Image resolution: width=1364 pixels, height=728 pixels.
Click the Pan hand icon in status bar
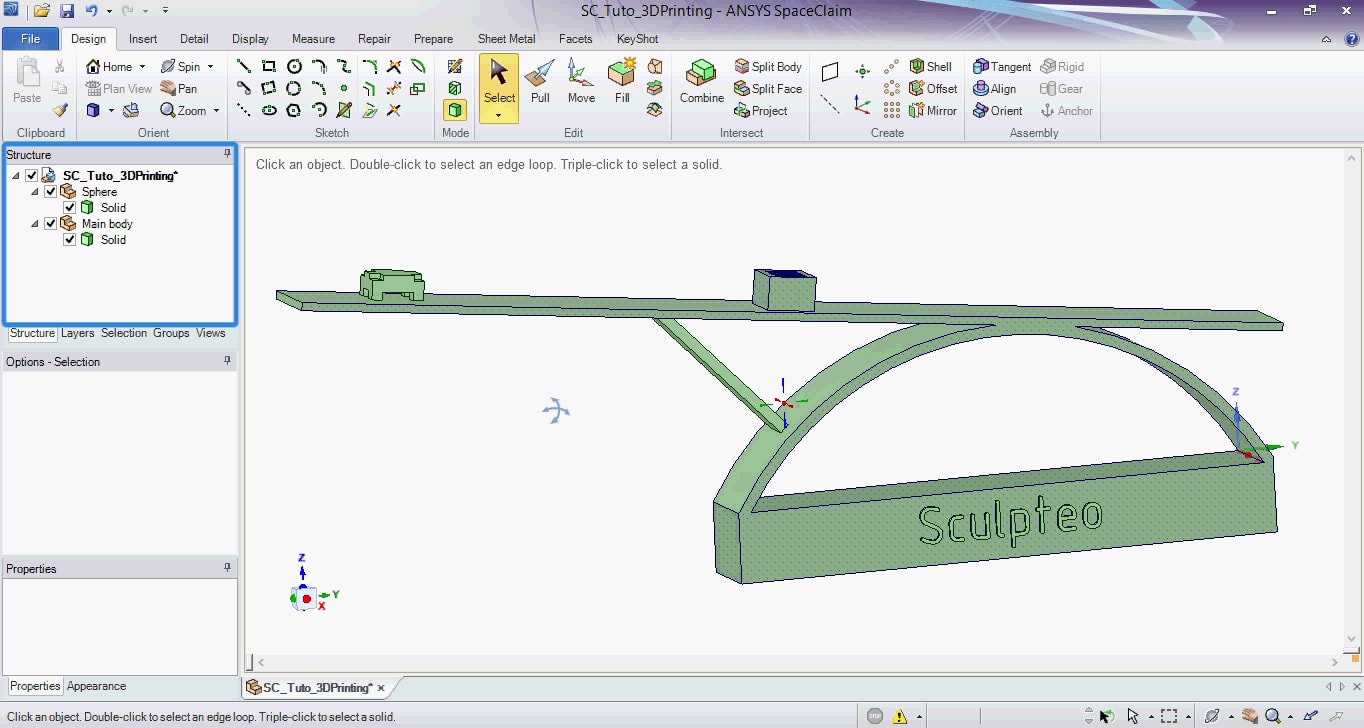pyautogui.click(x=1250, y=716)
